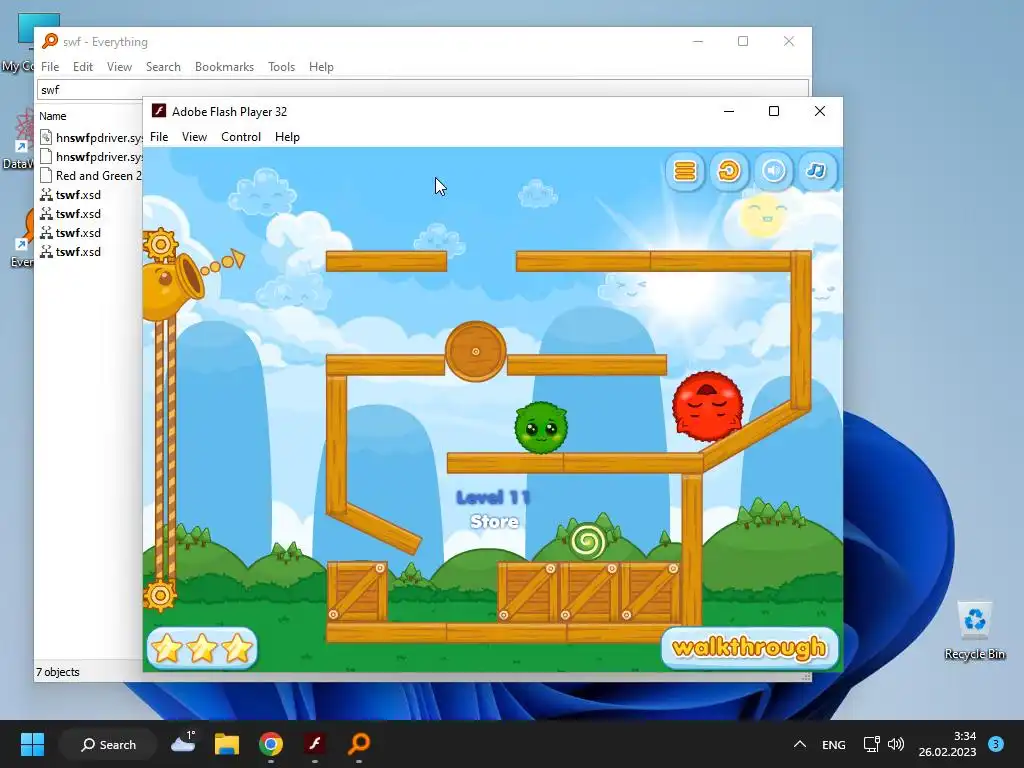Image resolution: width=1024 pixels, height=768 pixels.
Task: Open the game level menu icon
Action: click(x=684, y=171)
